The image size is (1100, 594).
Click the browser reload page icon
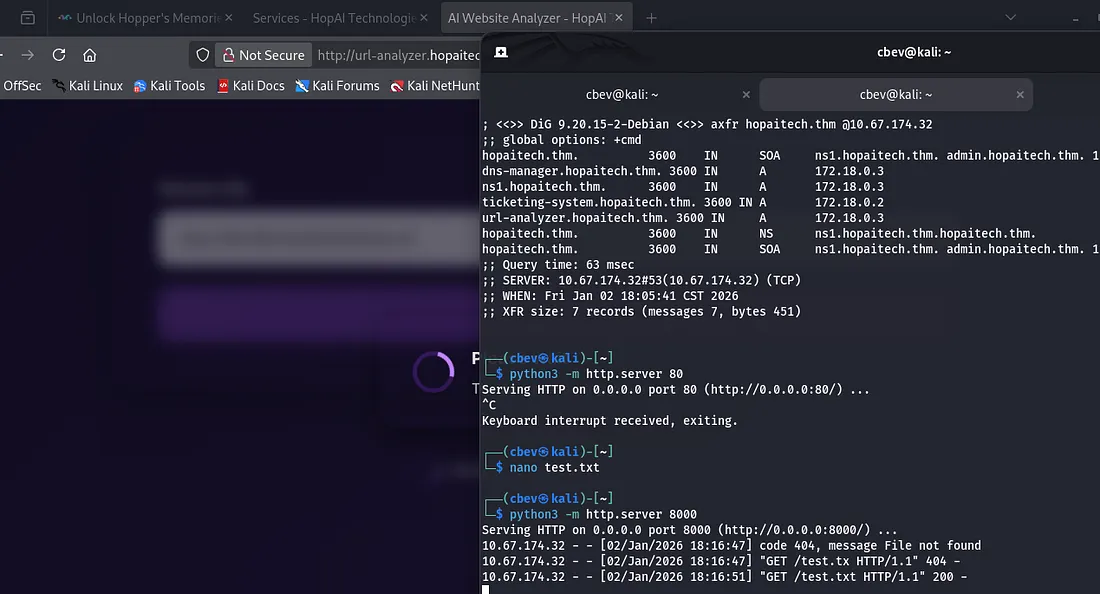tap(59, 55)
